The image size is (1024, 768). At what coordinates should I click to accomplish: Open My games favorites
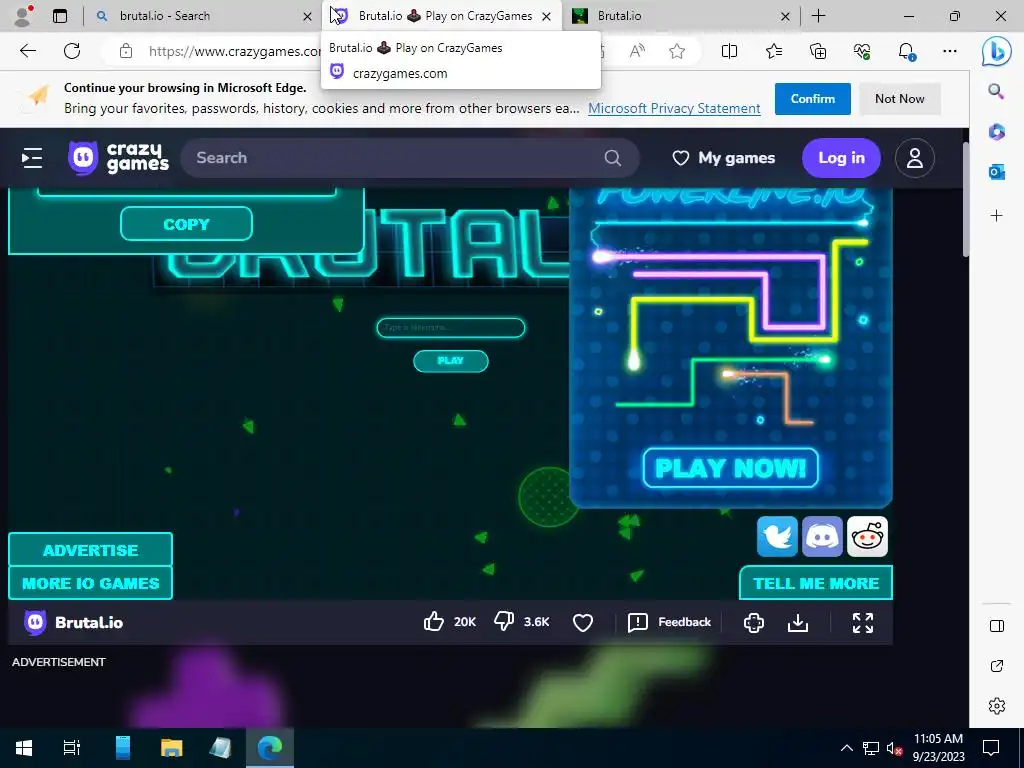(x=724, y=157)
